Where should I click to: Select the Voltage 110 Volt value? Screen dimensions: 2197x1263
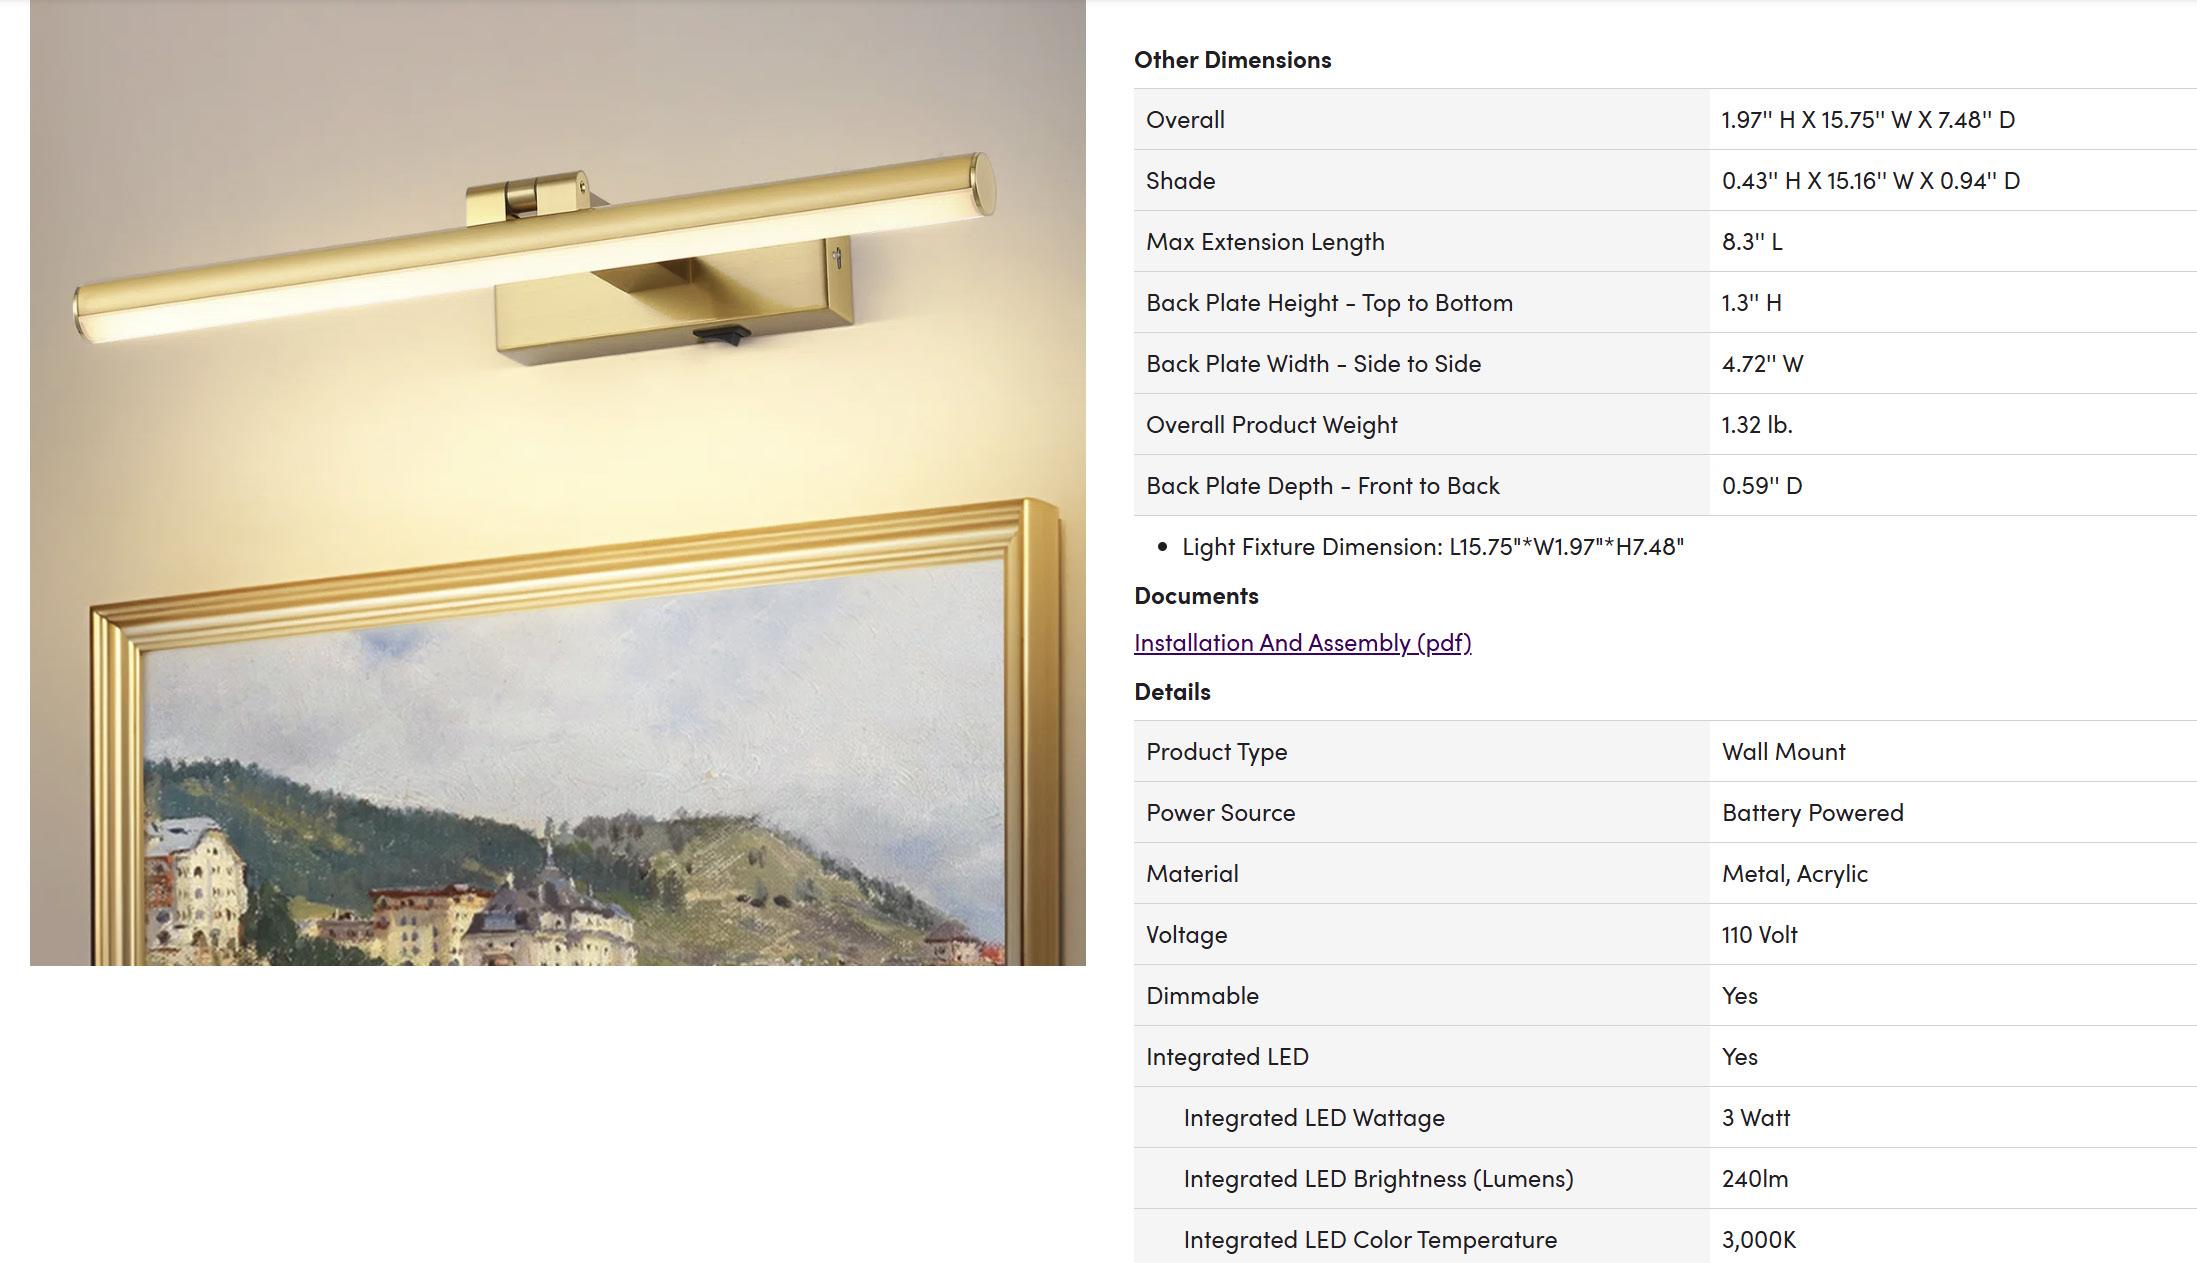tap(1759, 935)
